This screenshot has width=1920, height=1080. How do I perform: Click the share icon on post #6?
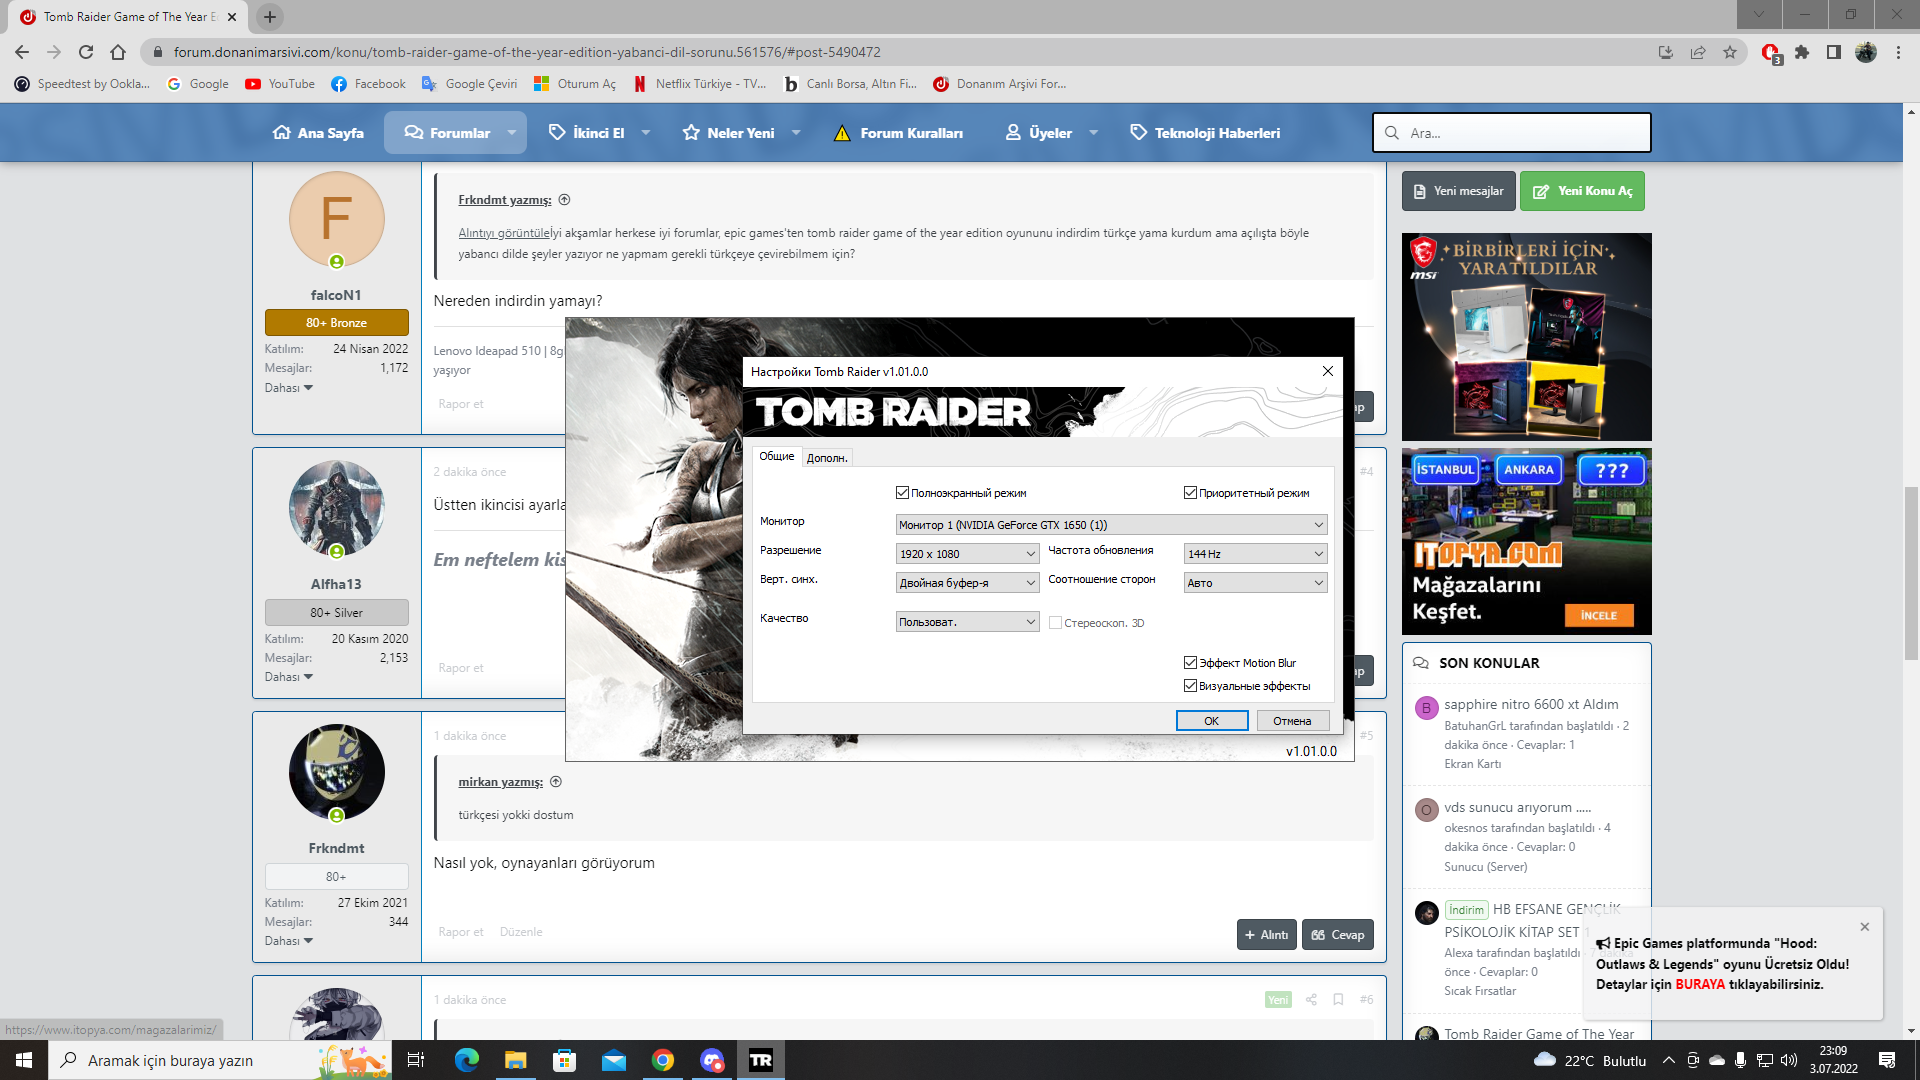1311,999
